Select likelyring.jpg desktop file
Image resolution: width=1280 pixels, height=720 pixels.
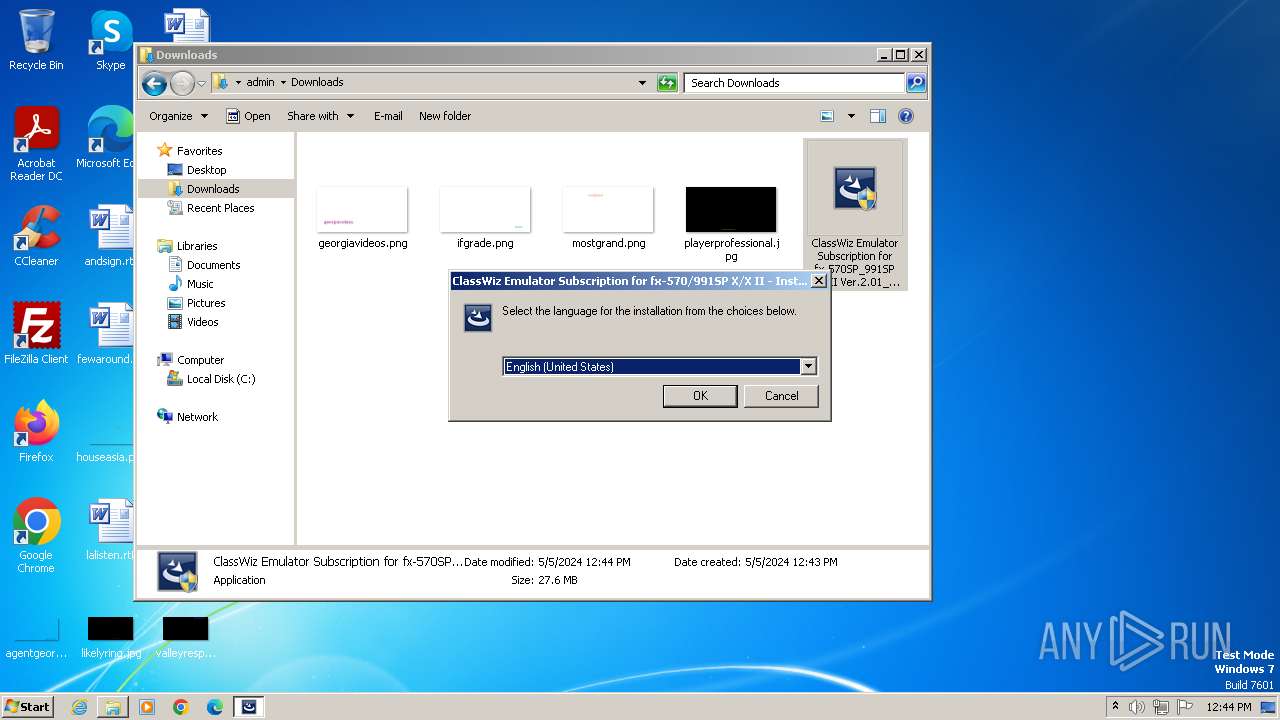click(x=110, y=638)
